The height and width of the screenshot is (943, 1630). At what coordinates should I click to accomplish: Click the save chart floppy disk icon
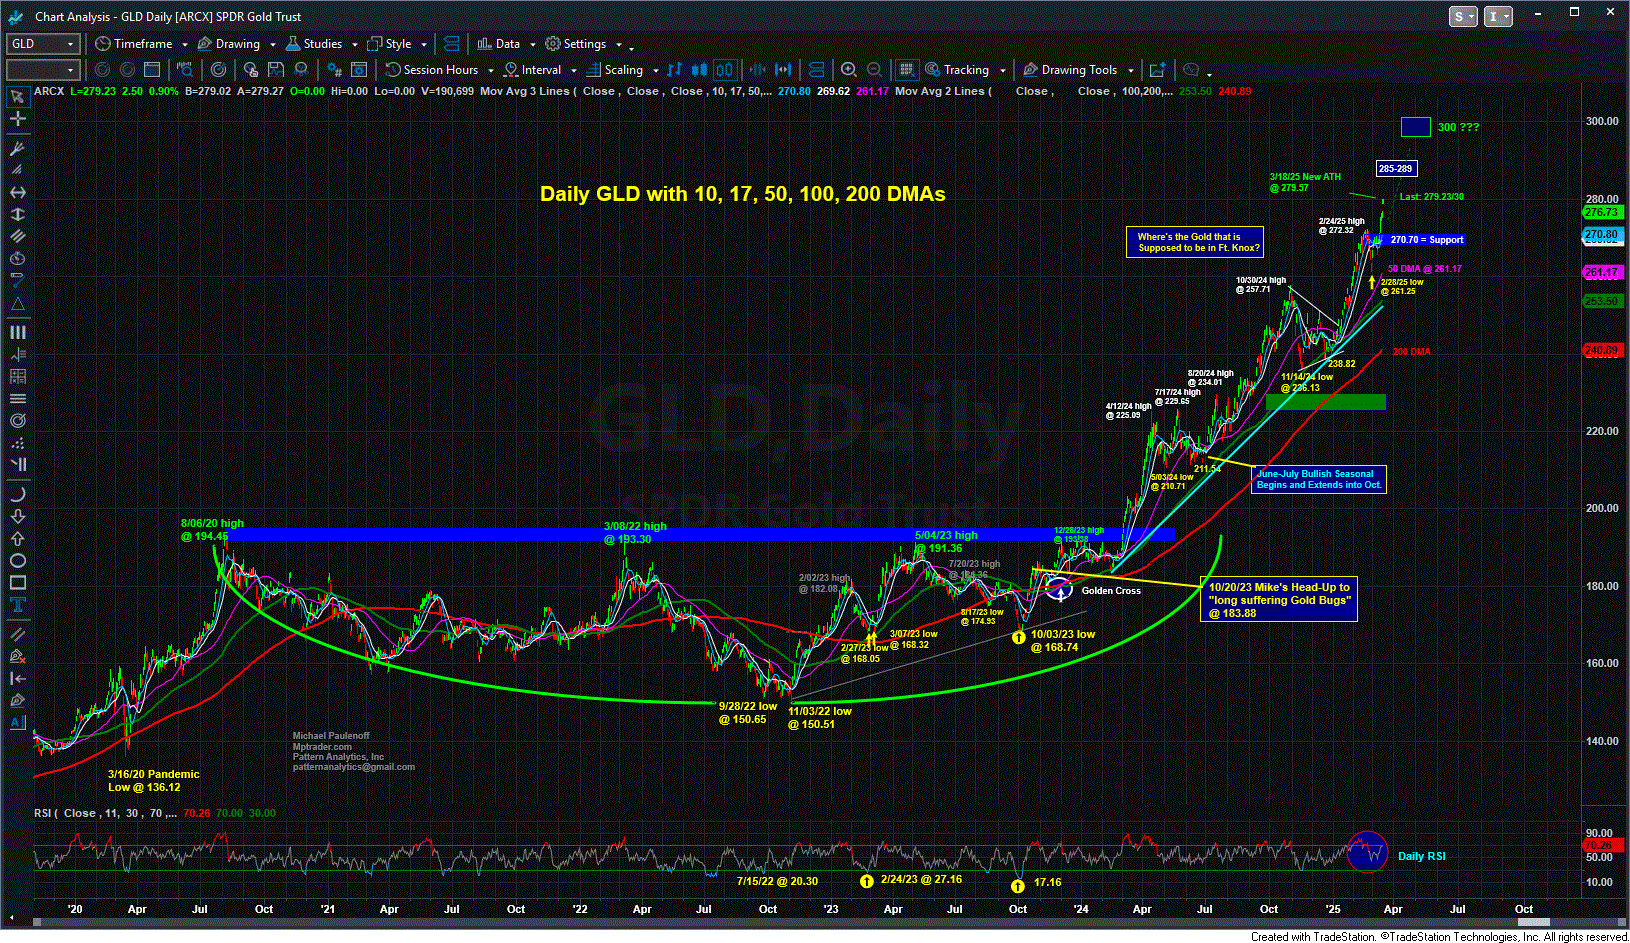[x=274, y=70]
